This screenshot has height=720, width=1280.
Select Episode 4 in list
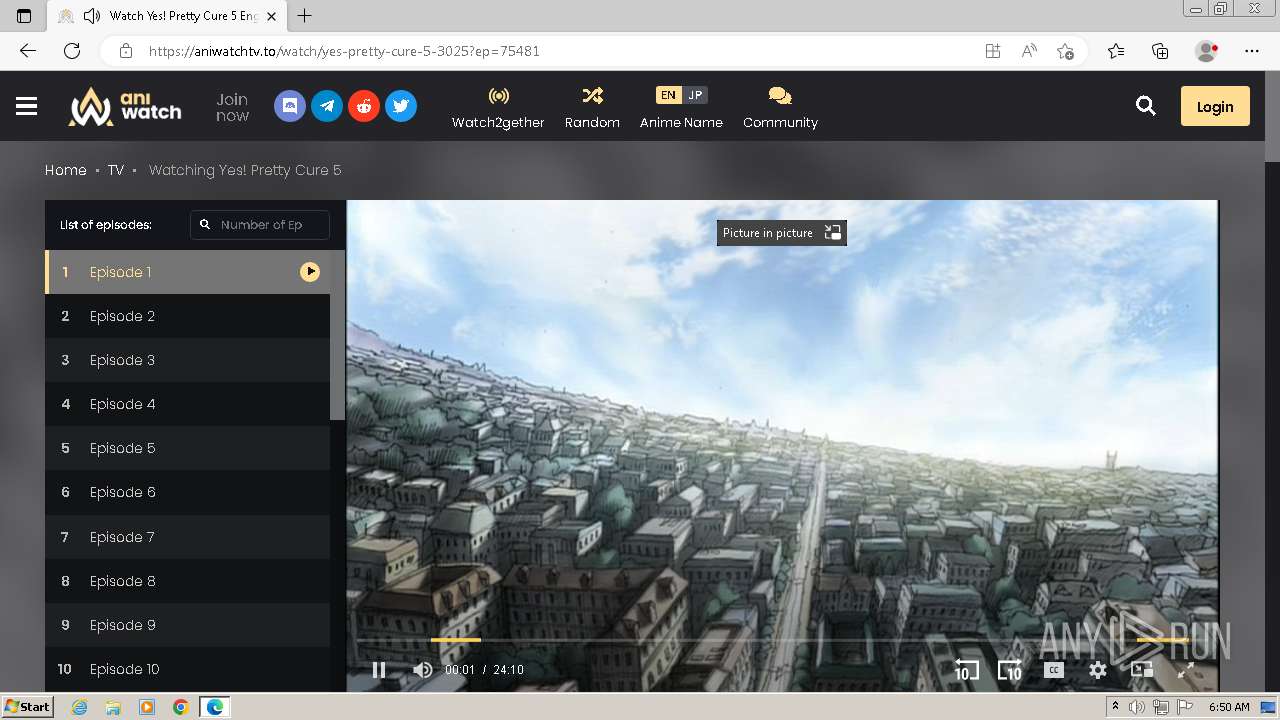tap(187, 404)
